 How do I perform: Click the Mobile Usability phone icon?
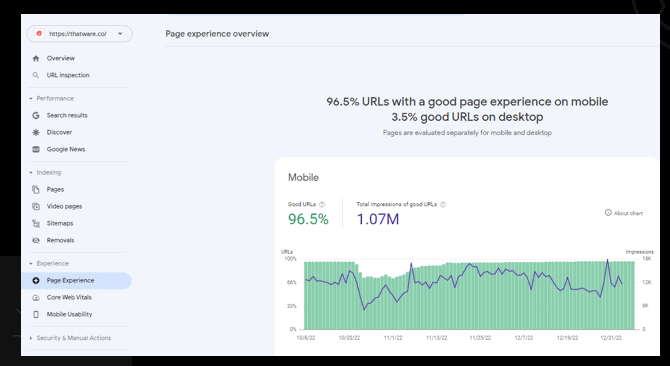pyautogui.click(x=36, y=314)
